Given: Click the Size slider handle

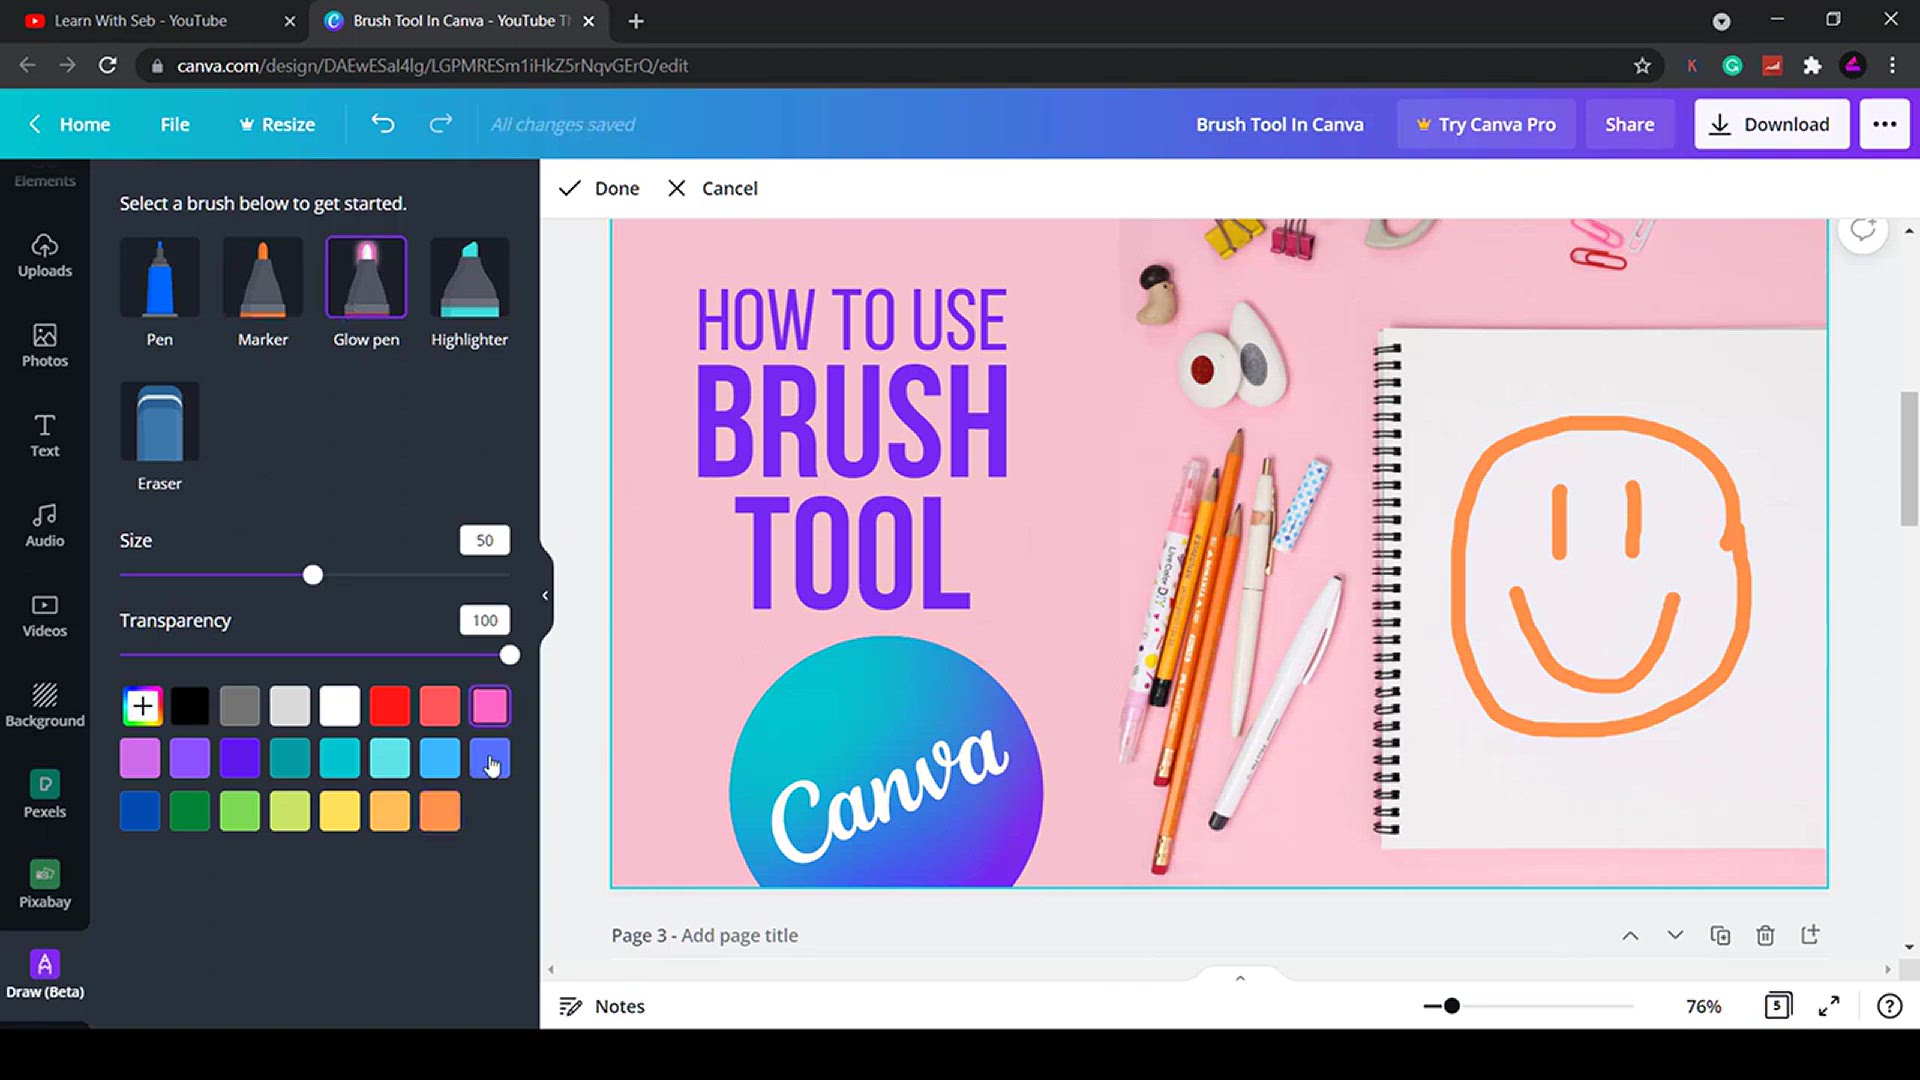Looking at the screenshot, I should pyautogui.click(x=313, y=575).
